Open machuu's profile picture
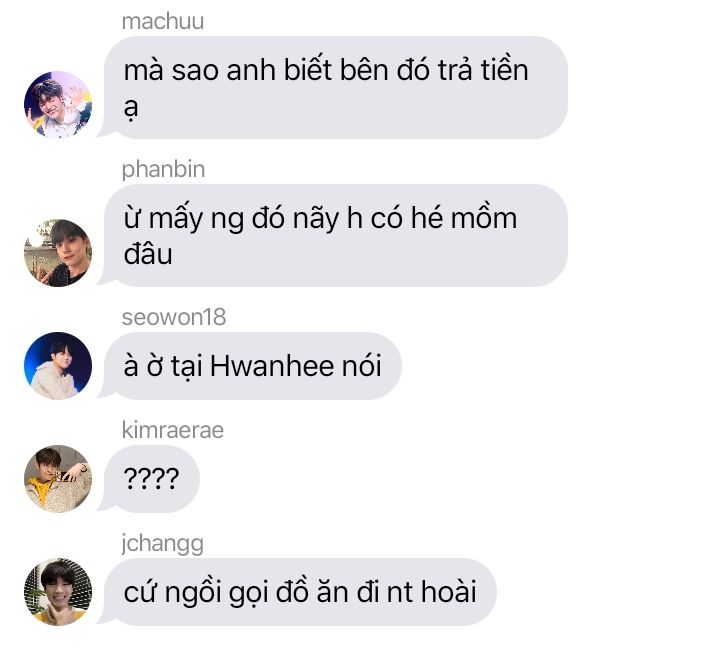Image resolution: width=720 pixels, height=651 pixels. (58, 105)
